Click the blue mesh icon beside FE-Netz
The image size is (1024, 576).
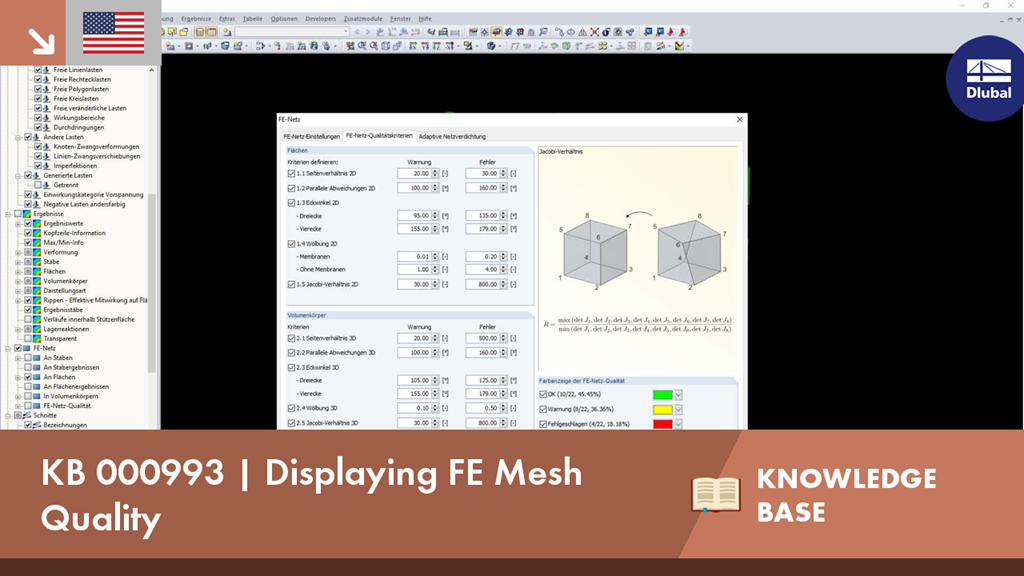point(27,348)
